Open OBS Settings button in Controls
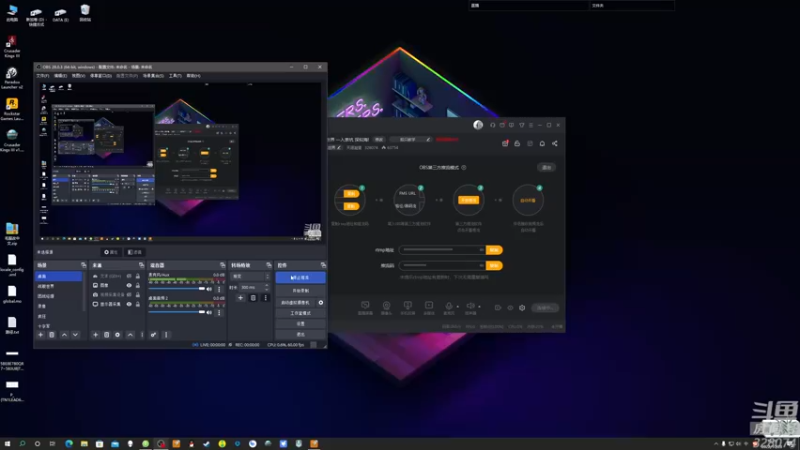 coord(301,323)
